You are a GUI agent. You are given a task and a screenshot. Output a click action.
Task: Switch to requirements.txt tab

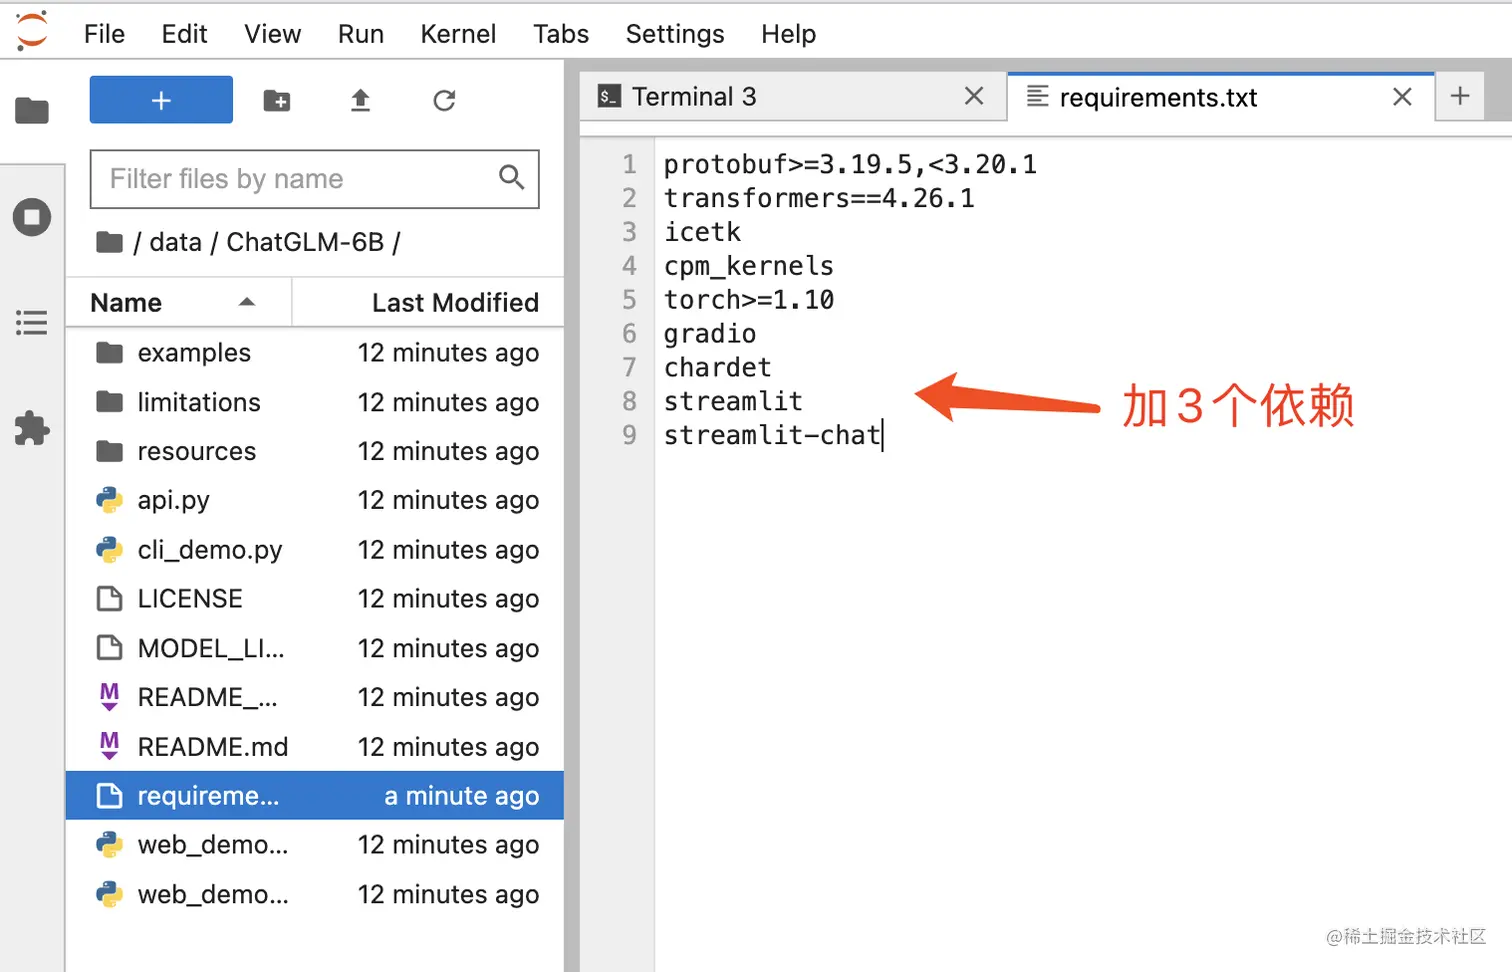[1221, 97]
